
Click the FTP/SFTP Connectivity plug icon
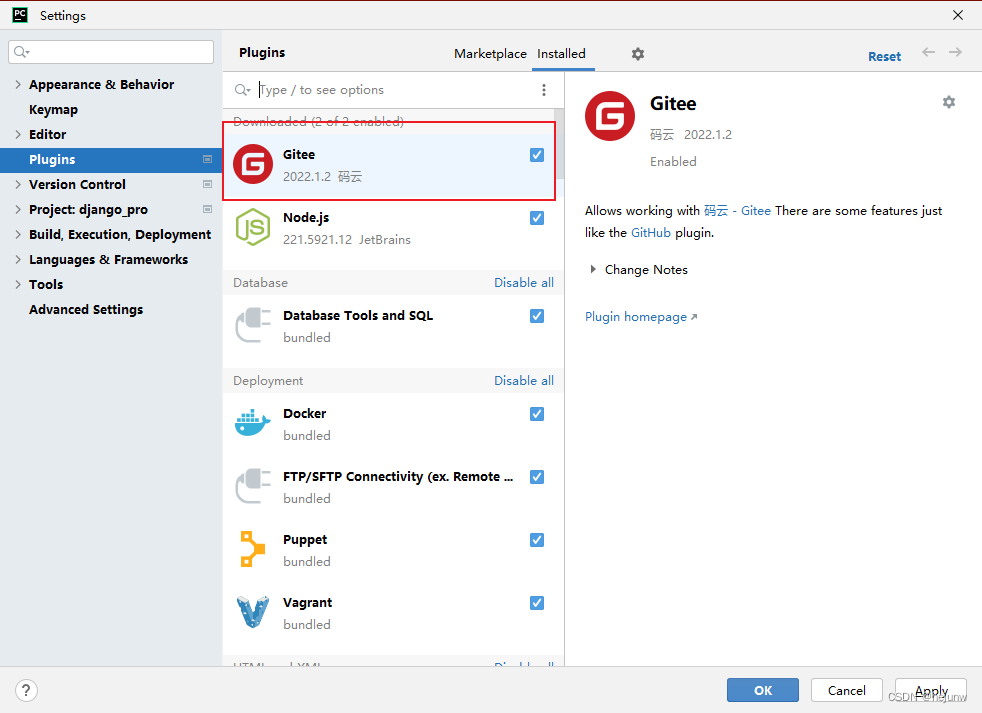253,486
